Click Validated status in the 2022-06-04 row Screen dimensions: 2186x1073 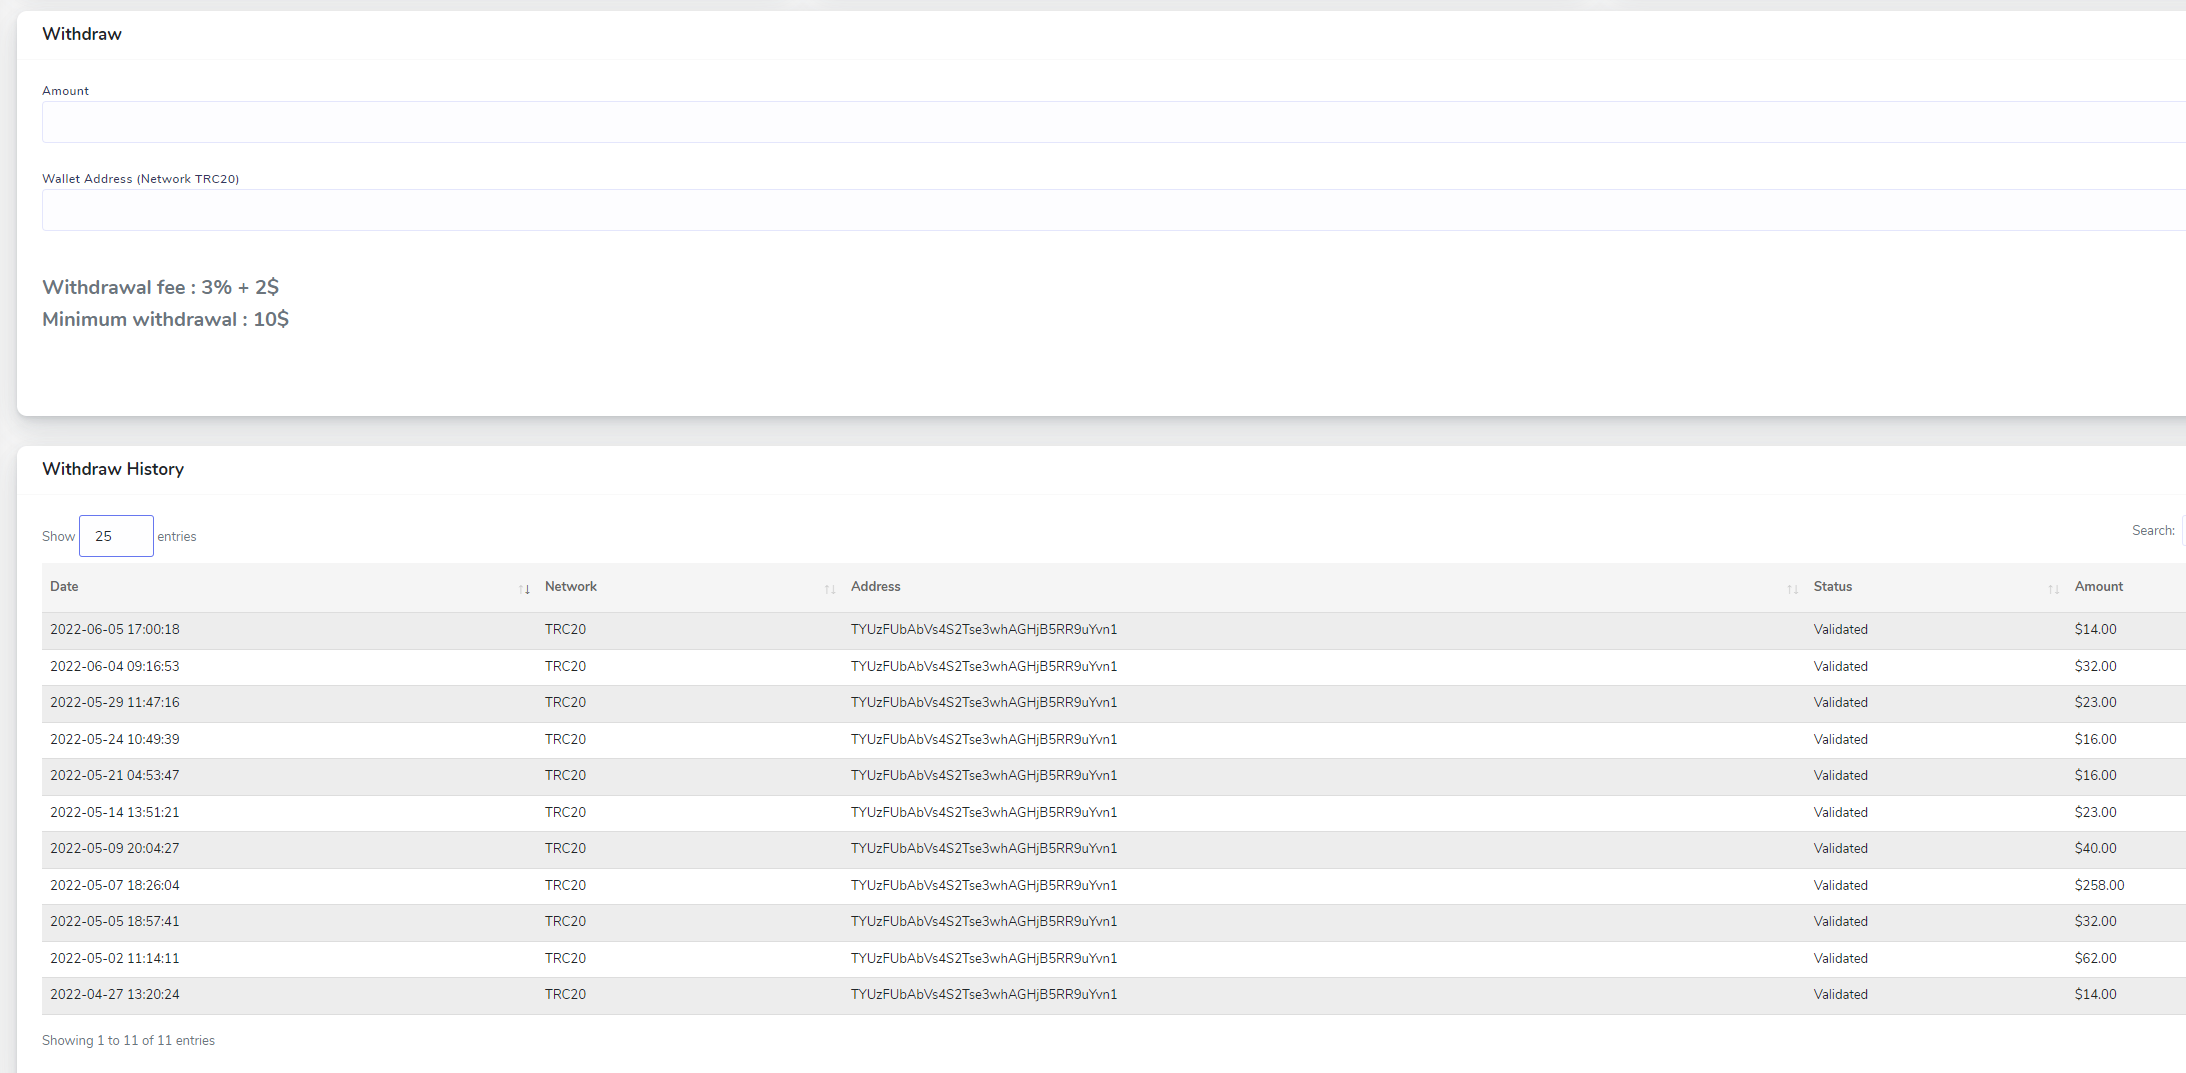click(1840, 666)
